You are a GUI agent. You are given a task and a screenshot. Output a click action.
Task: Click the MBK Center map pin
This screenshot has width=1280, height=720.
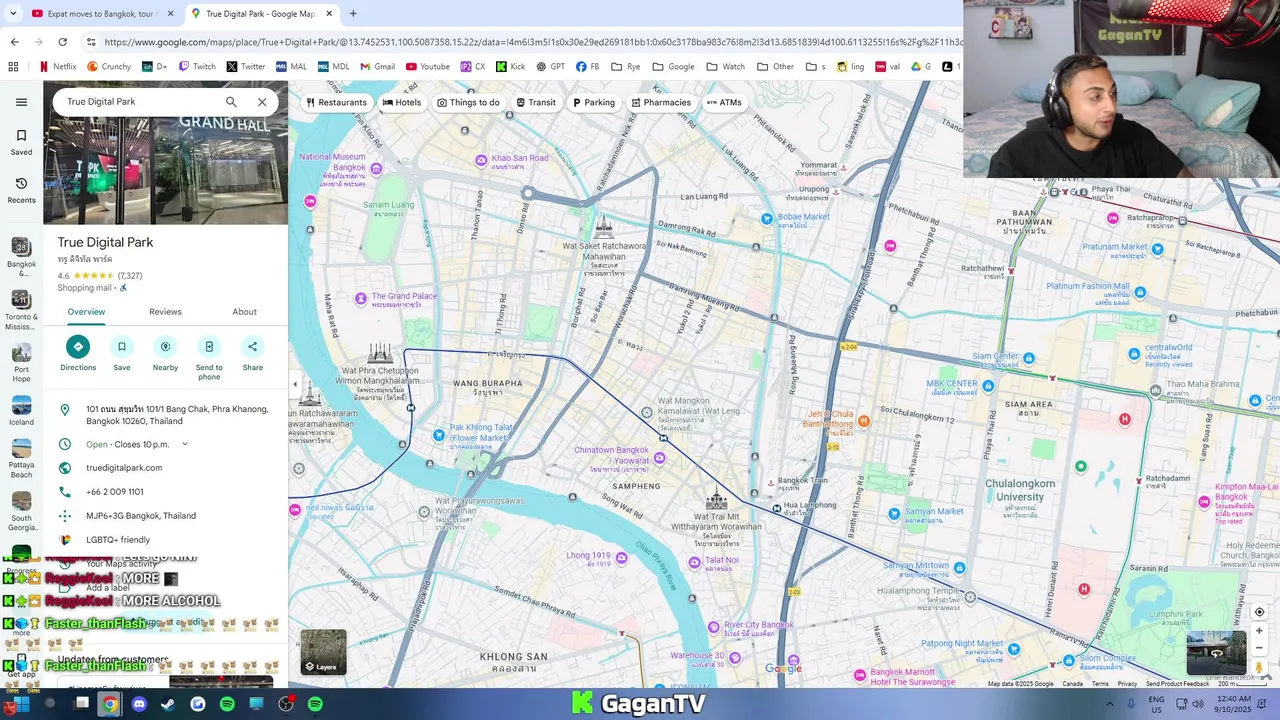988,386
